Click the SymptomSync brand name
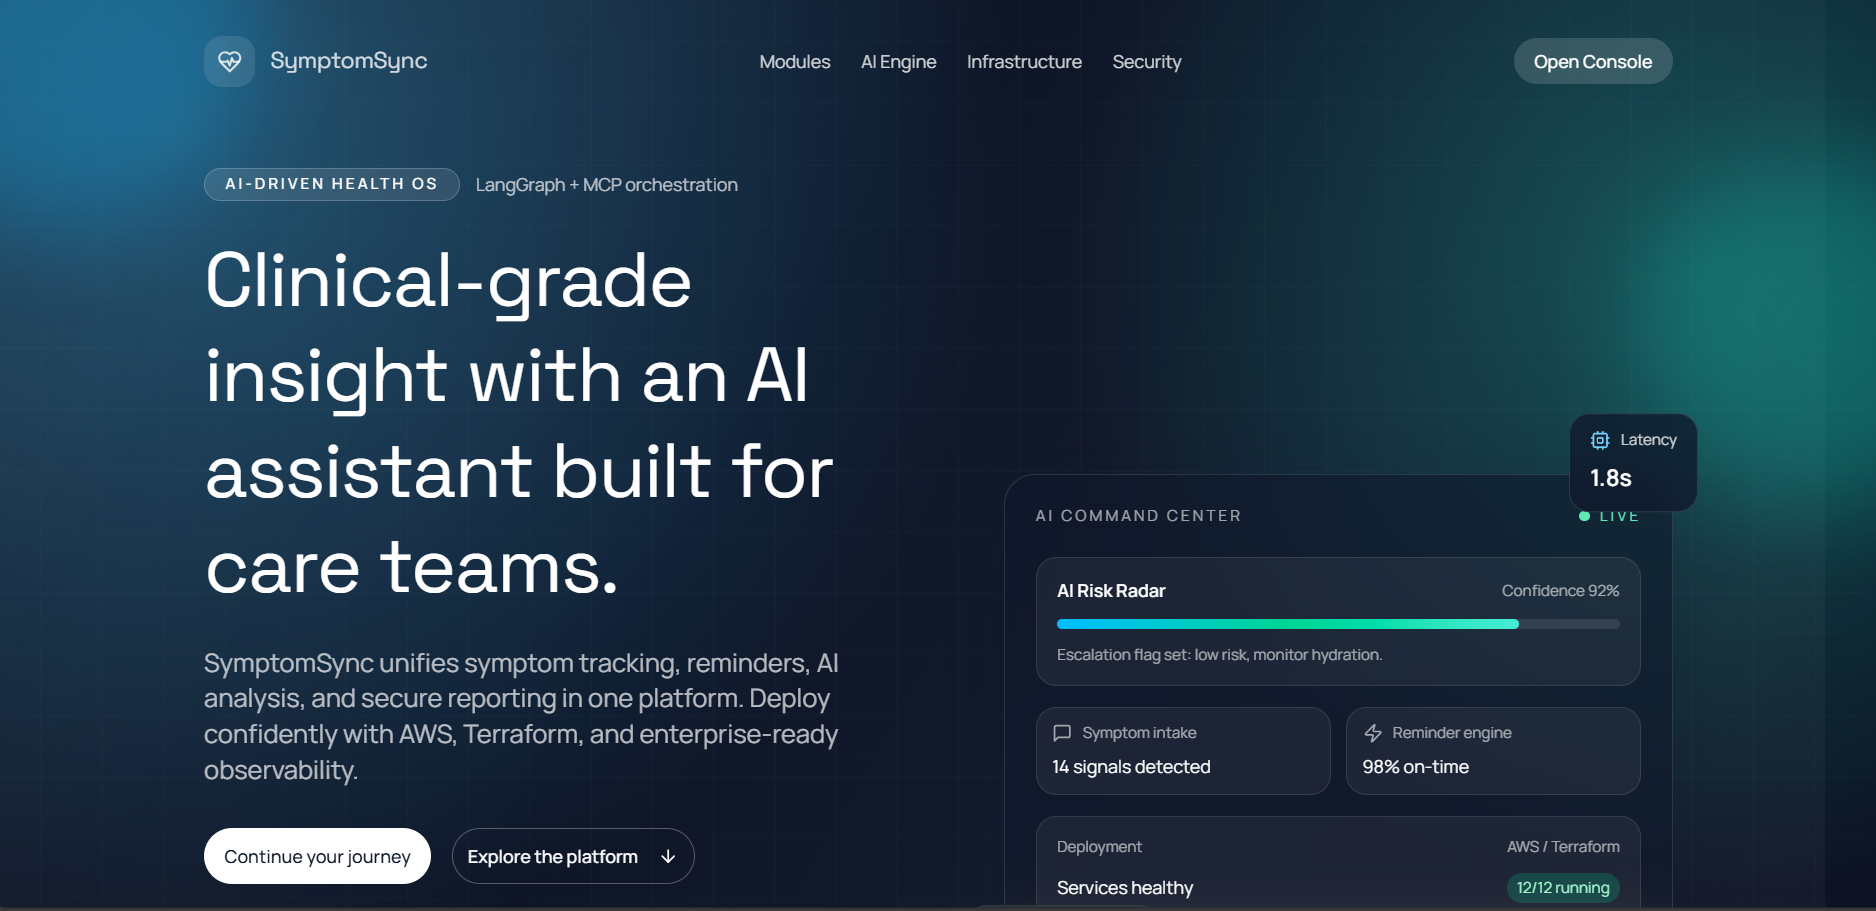This screenshot has width=1876, height=911. [349, 61]
